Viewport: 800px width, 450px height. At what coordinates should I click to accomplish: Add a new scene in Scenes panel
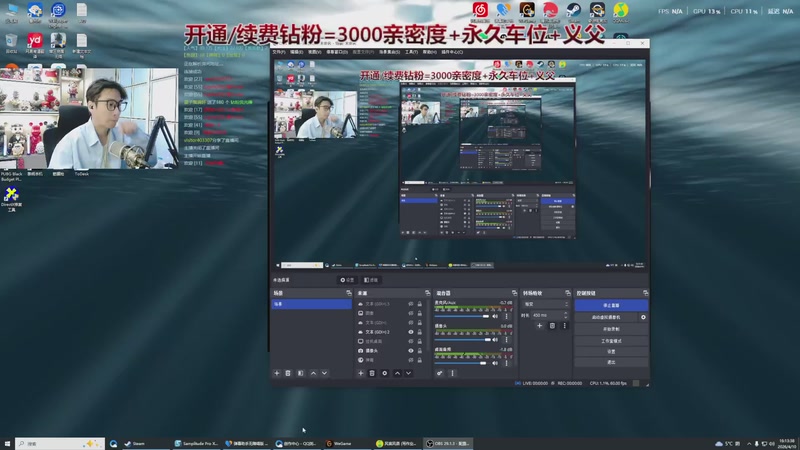tap(277, 373)
